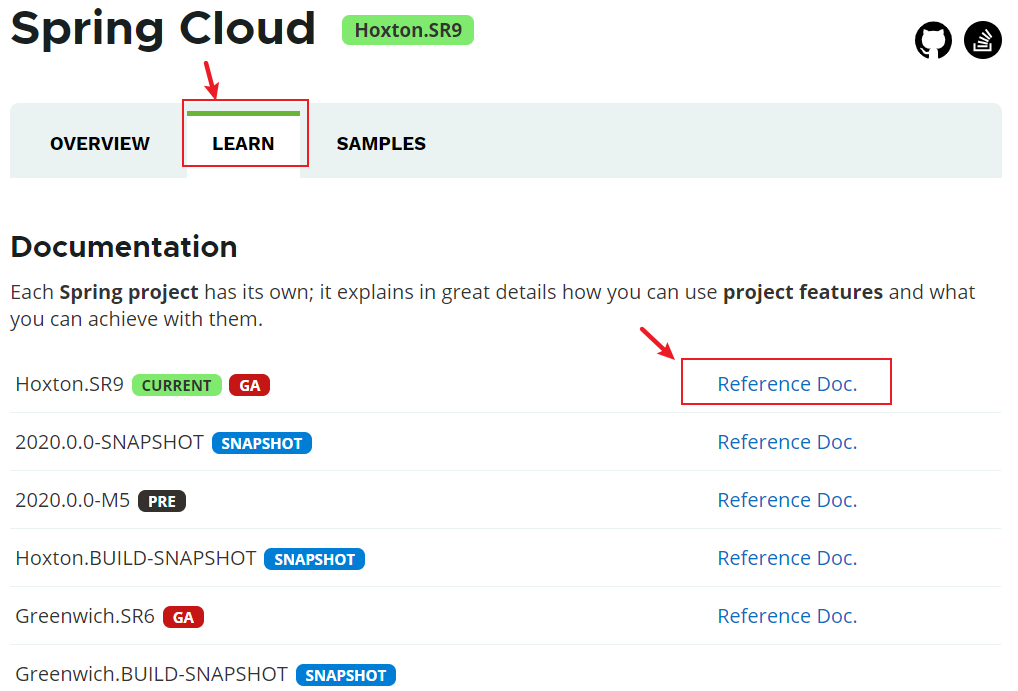1018x691 pixels.
Task: Select the LEARN tab
Action: point(243,144)
